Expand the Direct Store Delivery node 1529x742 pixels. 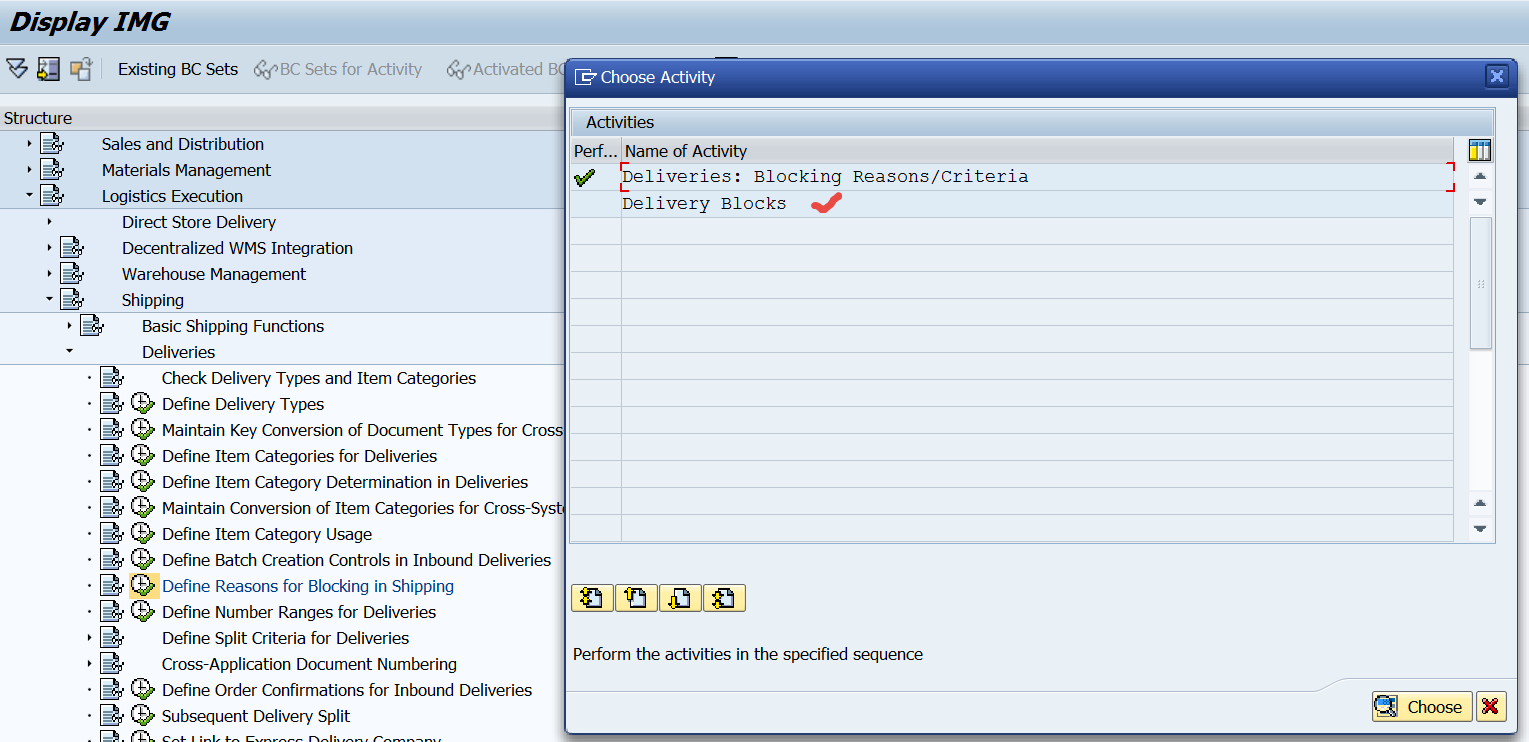click(49, 222)
